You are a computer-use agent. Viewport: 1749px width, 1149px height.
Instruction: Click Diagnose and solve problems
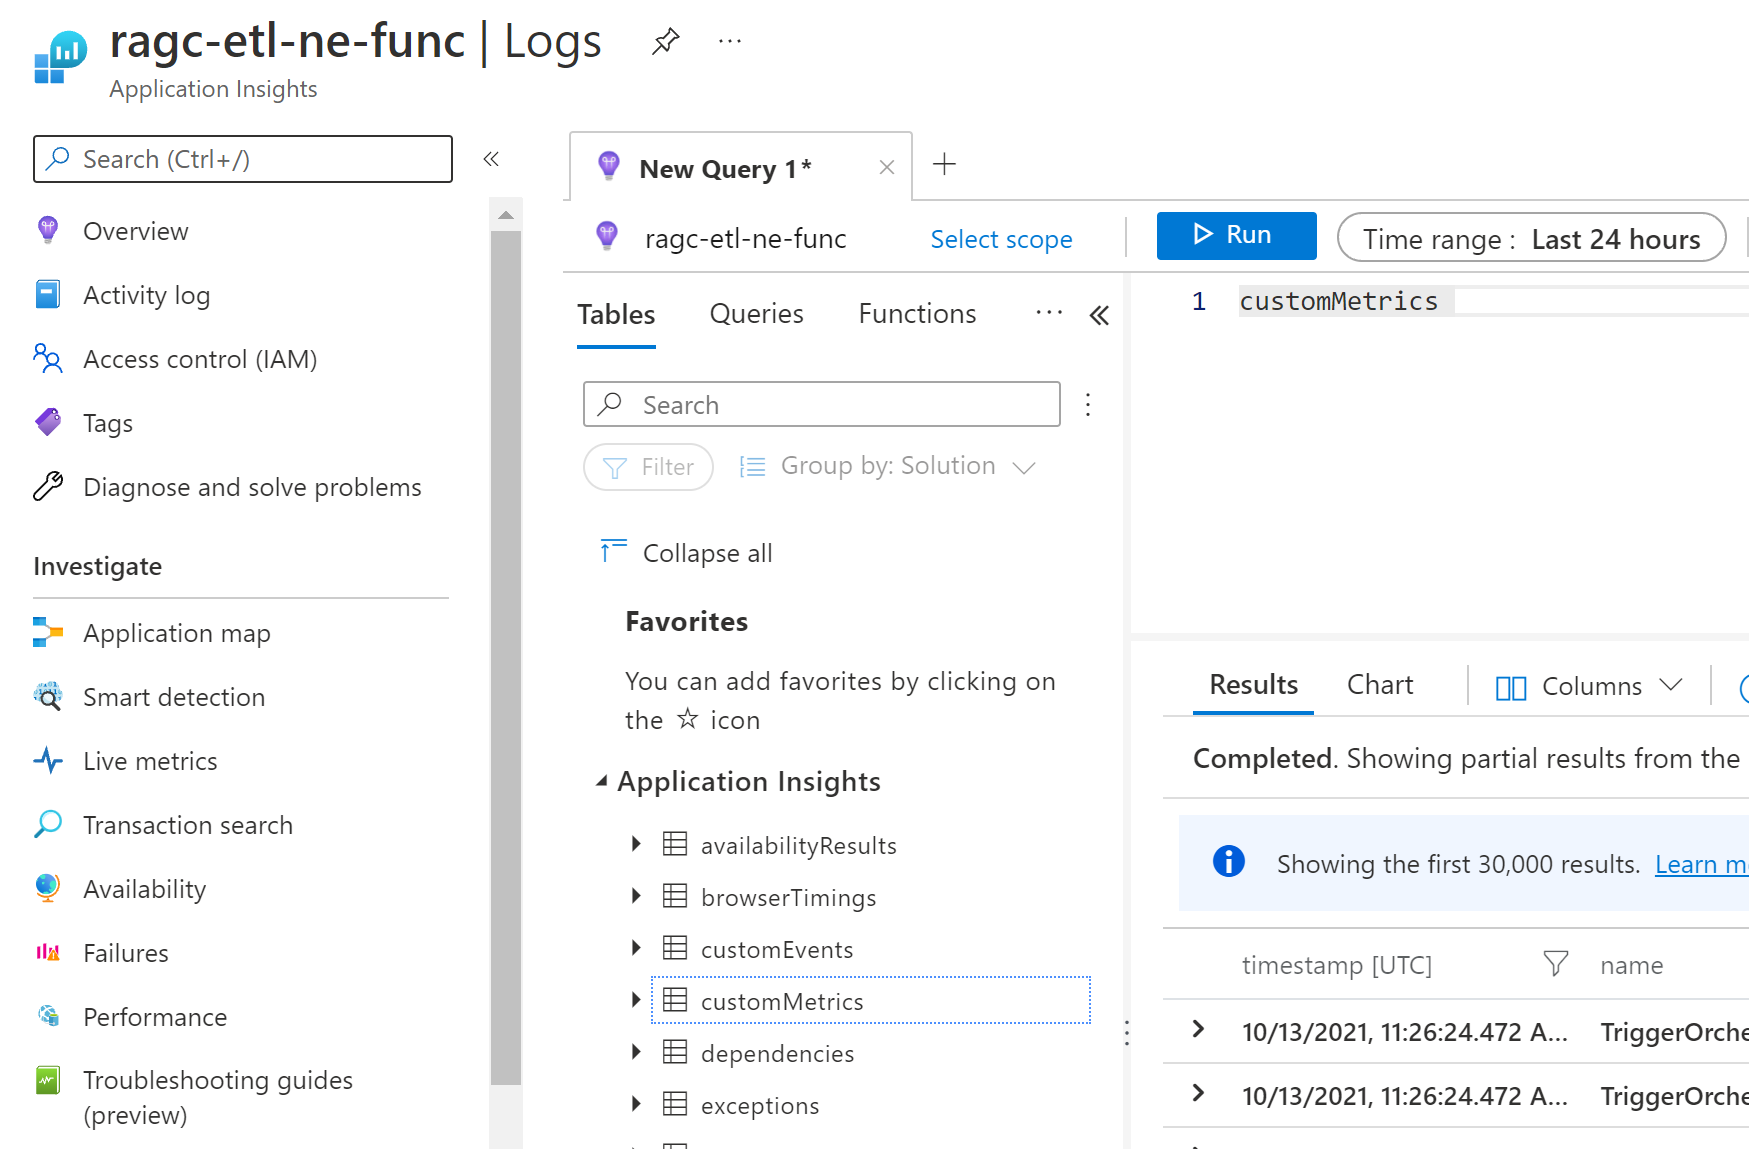pos(251,487)
